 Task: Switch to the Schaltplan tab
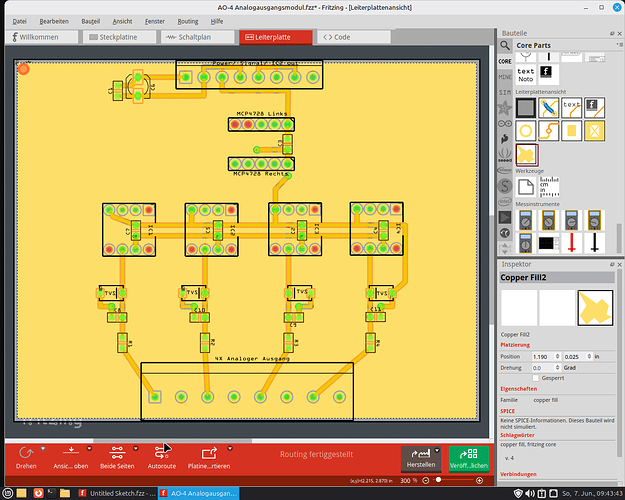(197, 37)
